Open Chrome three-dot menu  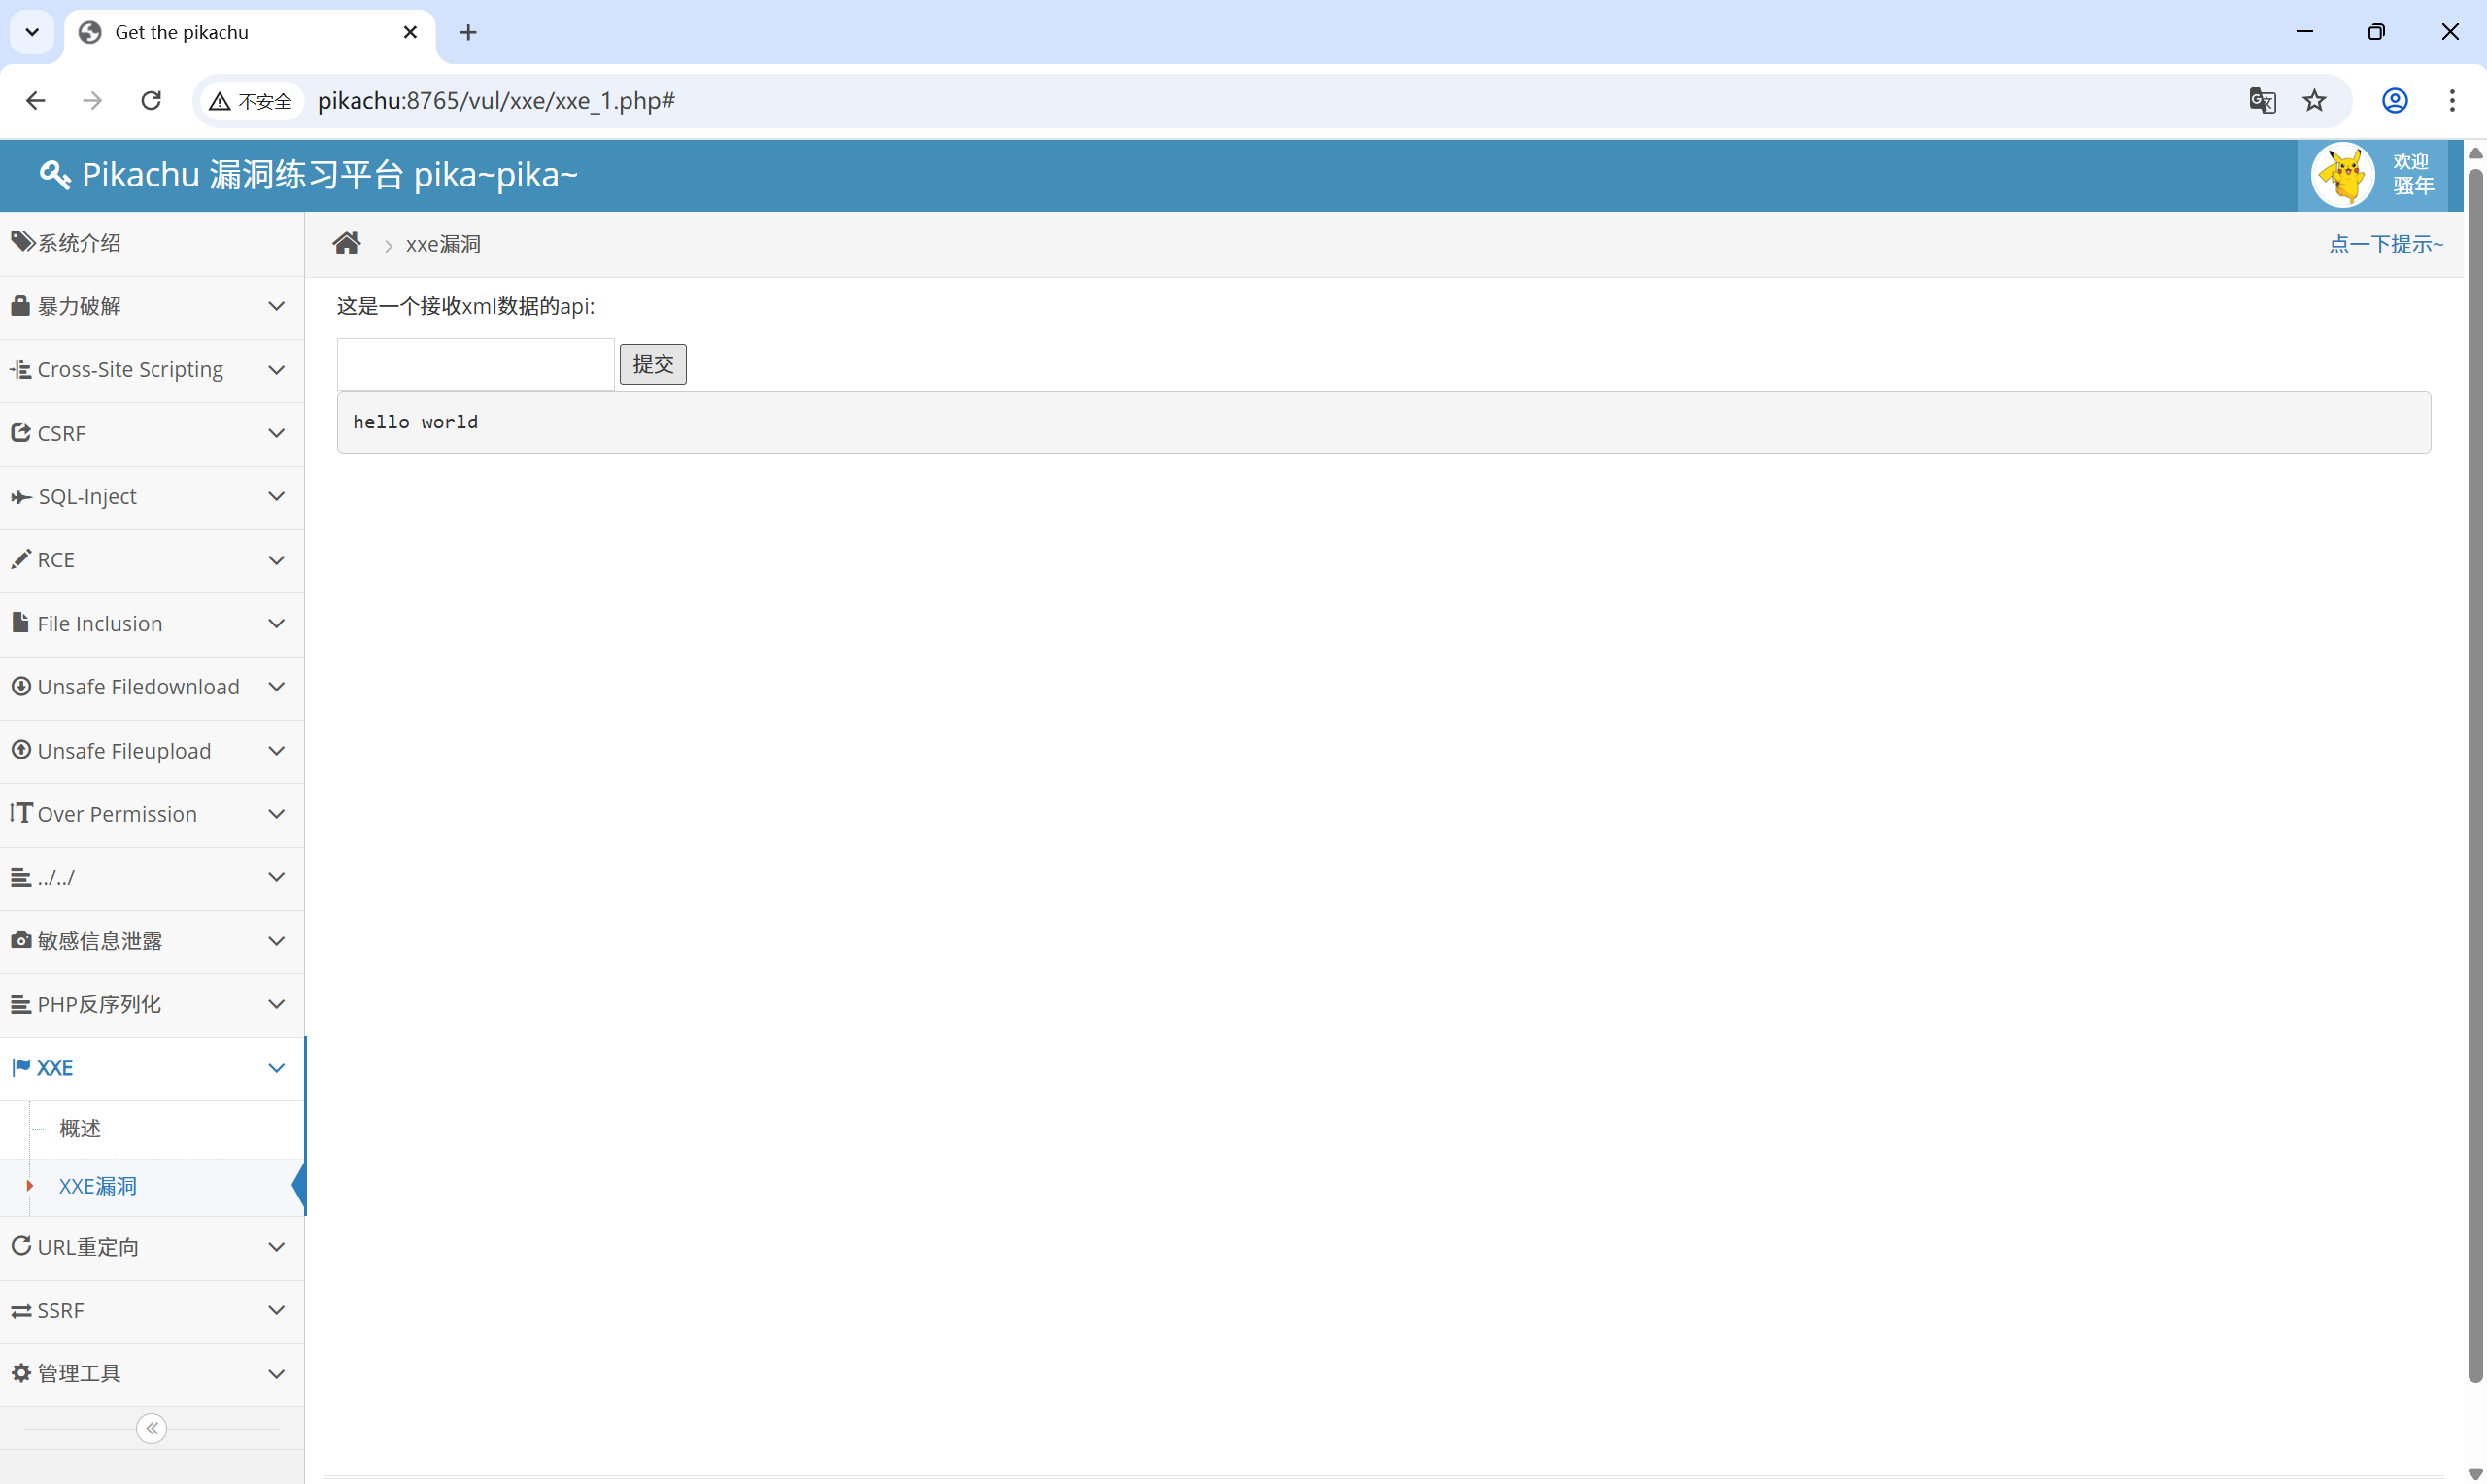(x=2451, y=100)
